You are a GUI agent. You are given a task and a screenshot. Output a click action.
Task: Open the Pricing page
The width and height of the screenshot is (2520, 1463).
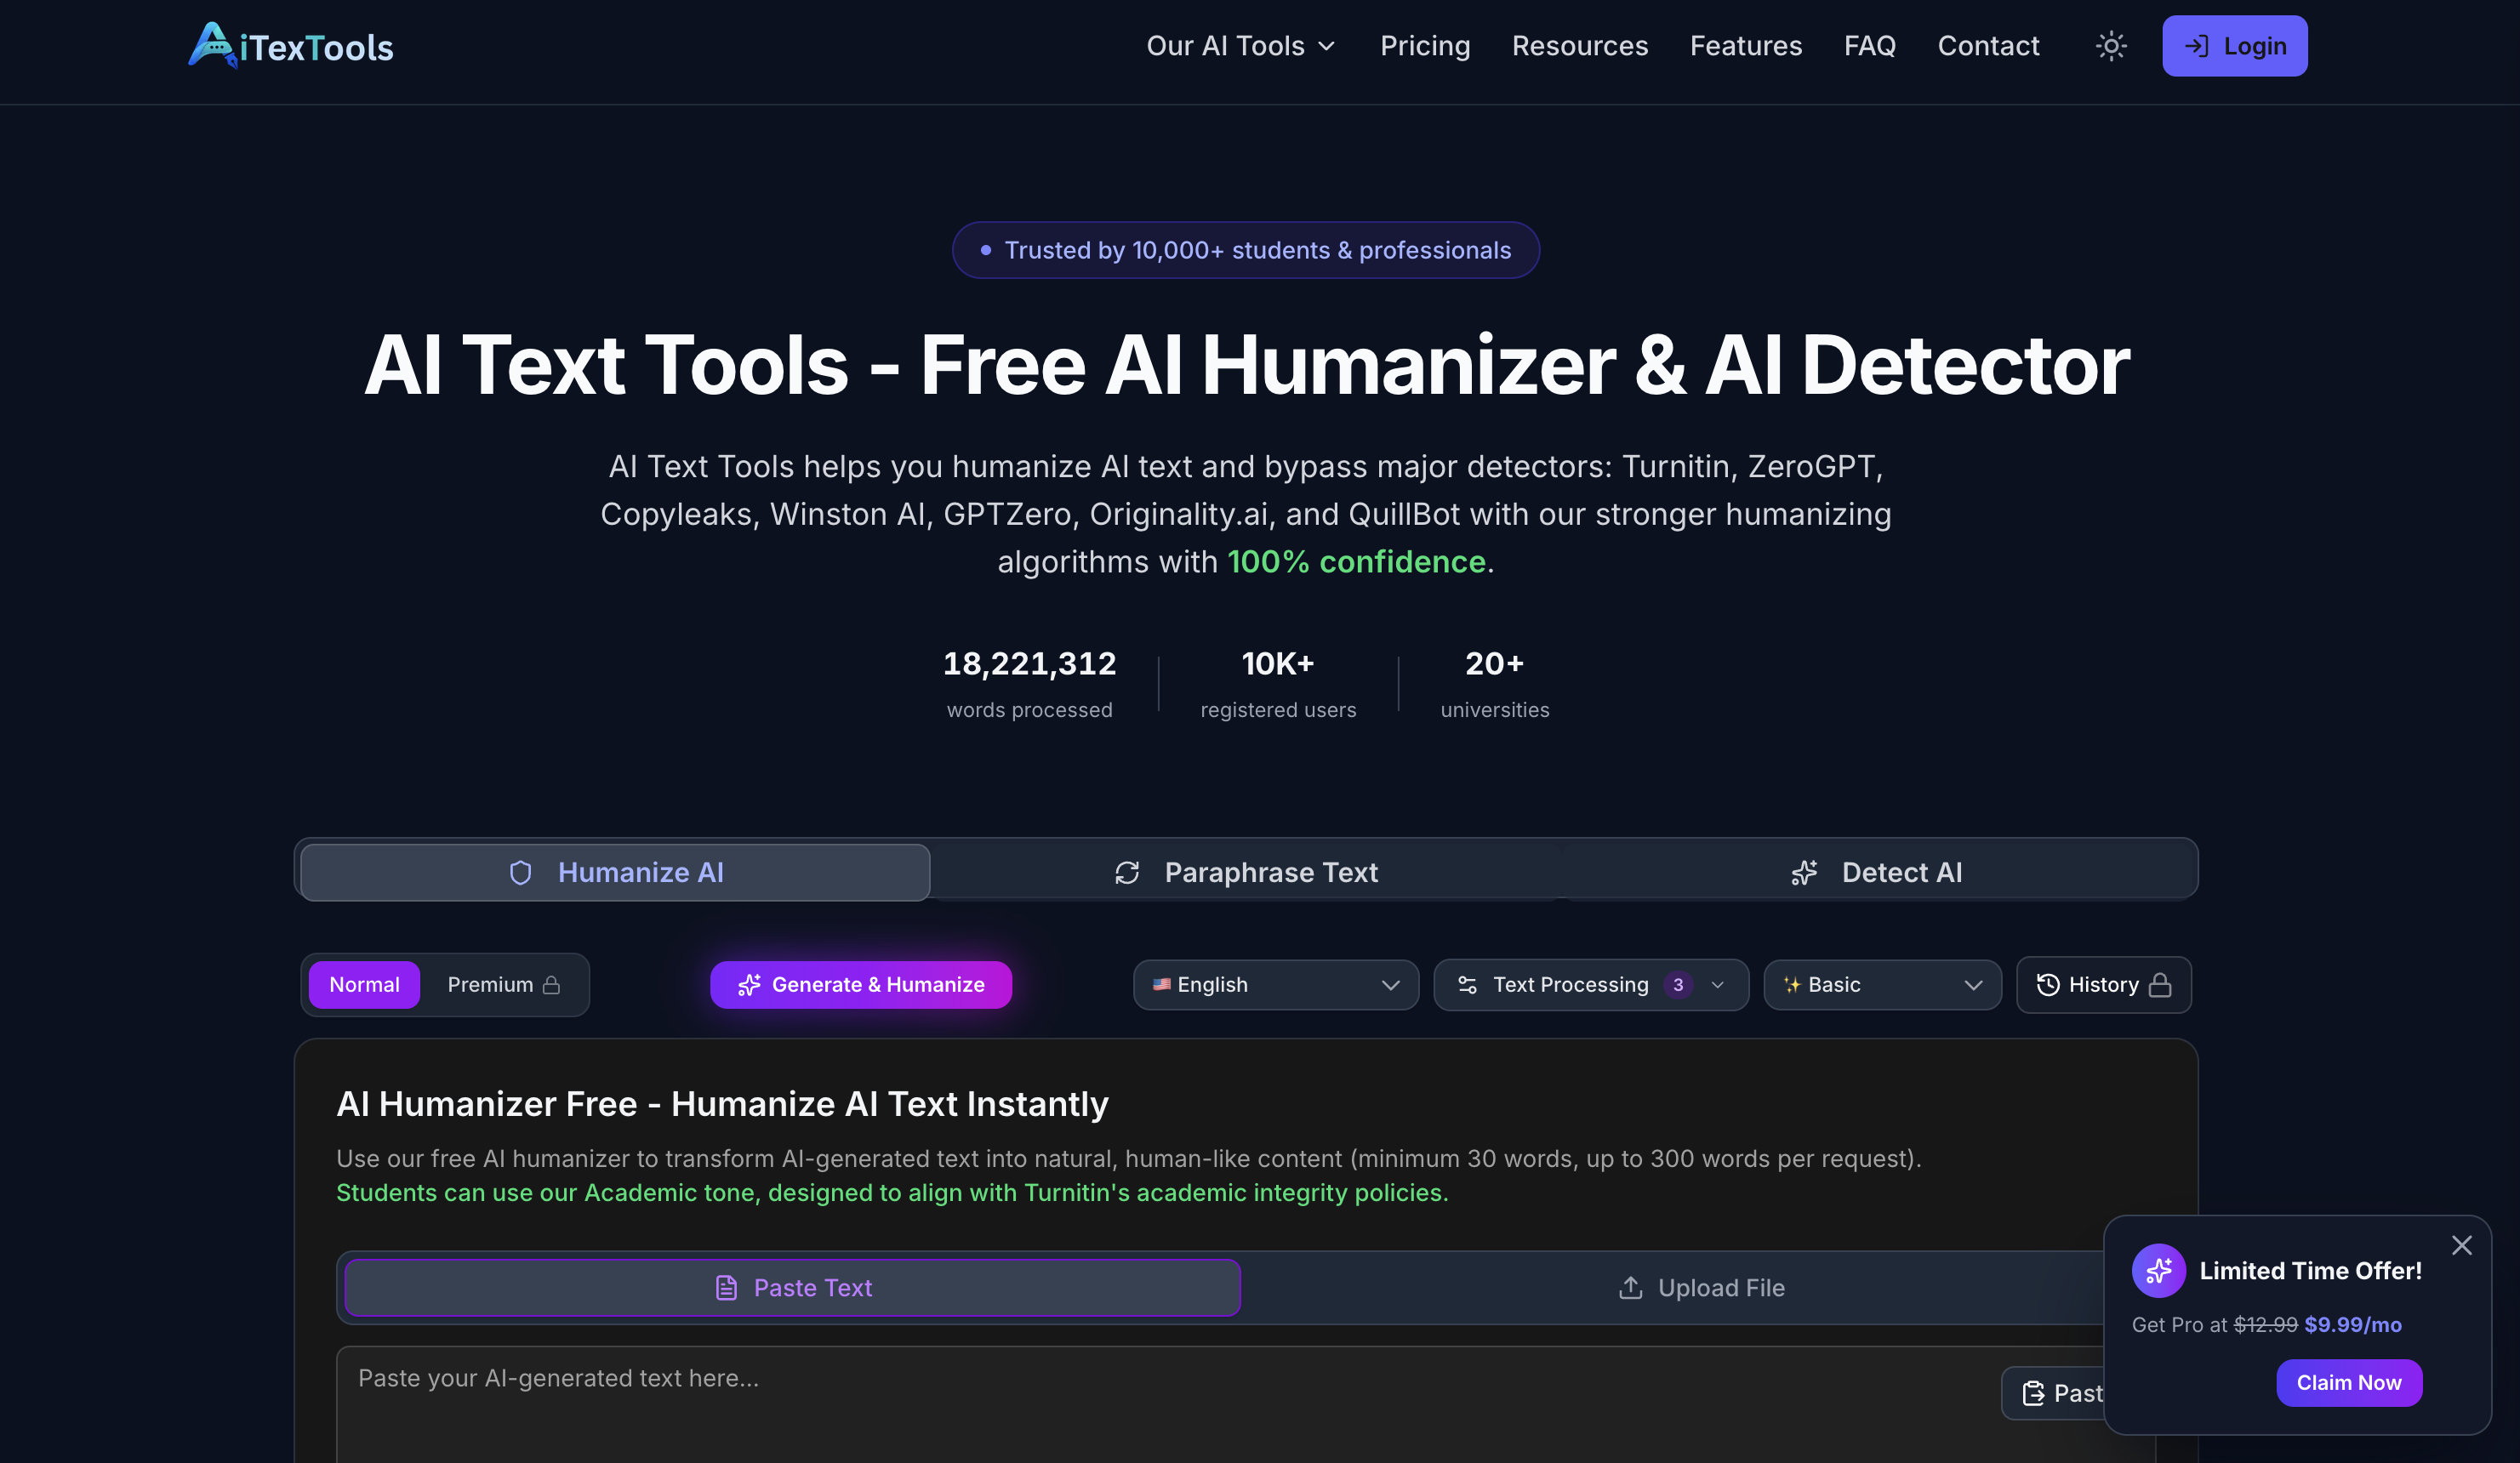tap(1425, 46)
